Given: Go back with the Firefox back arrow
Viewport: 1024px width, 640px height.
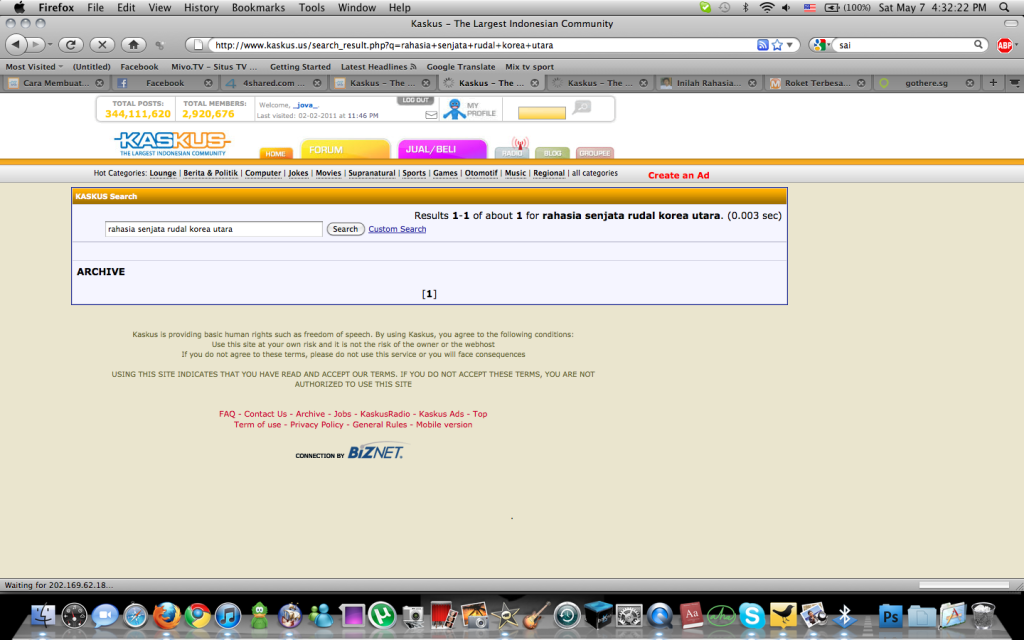Looking at the screenshot, I should click(16, 44).
